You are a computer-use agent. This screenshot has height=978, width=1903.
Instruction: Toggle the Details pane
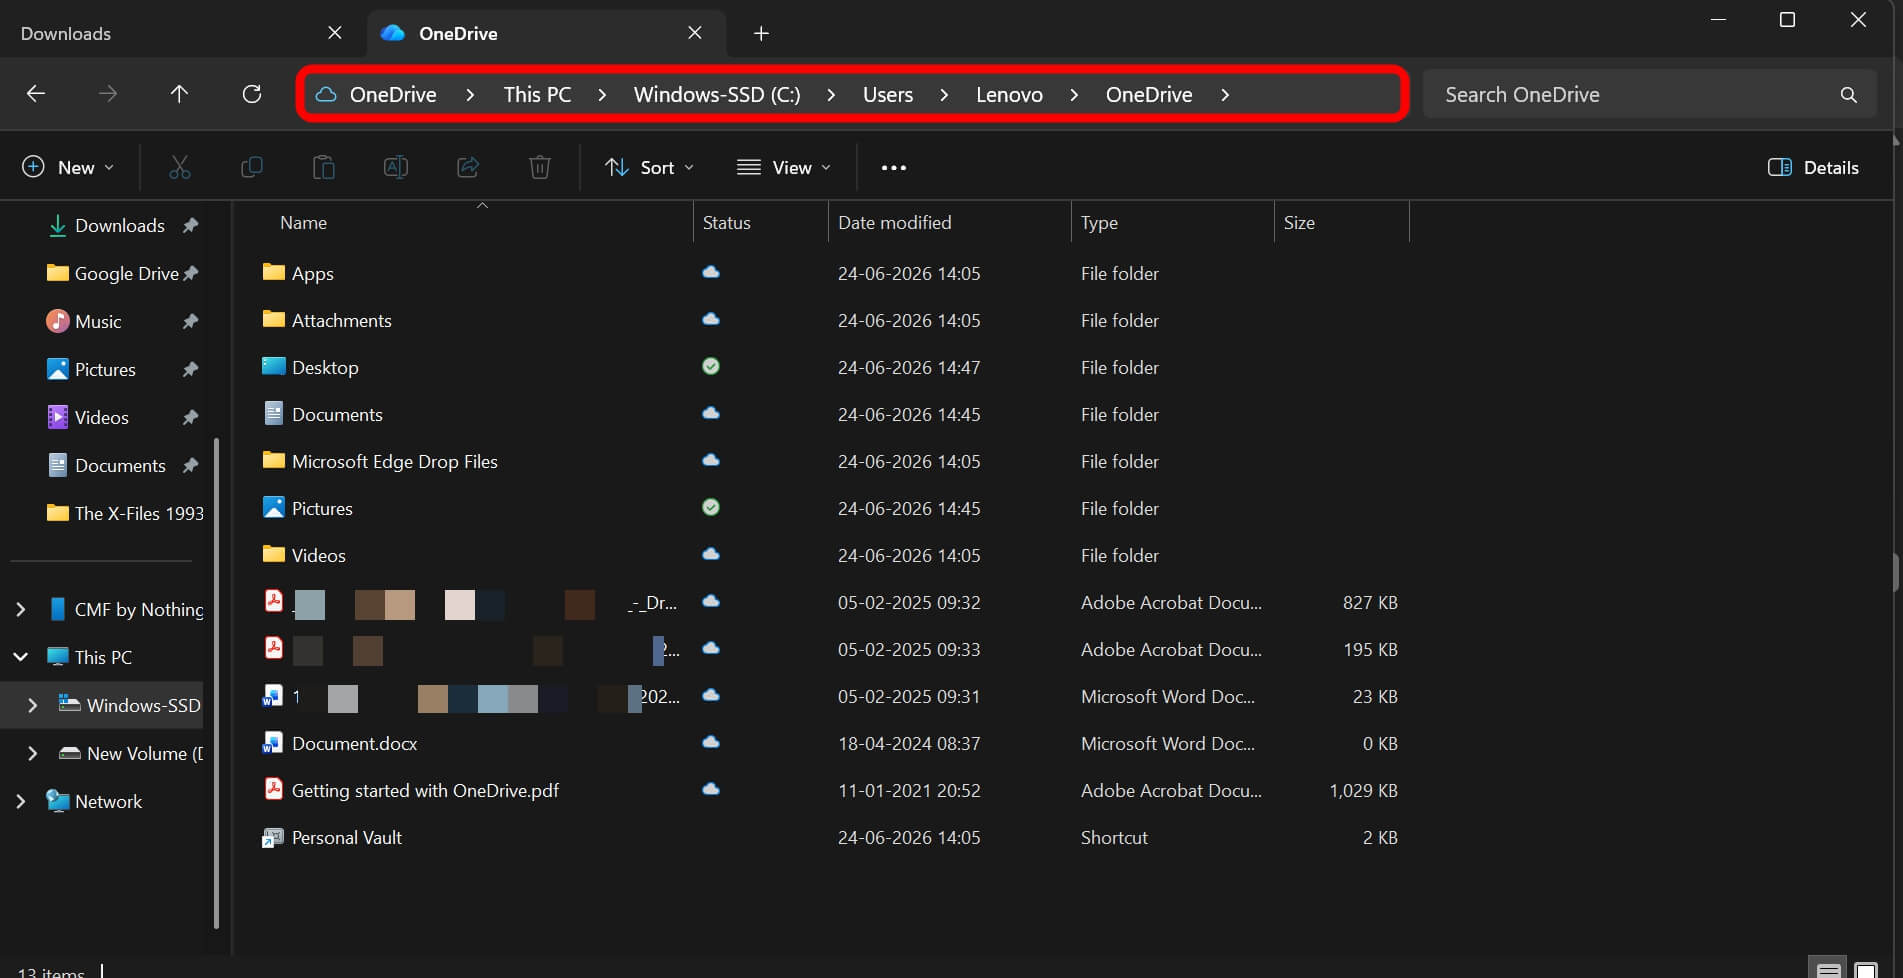(1813, 168)
